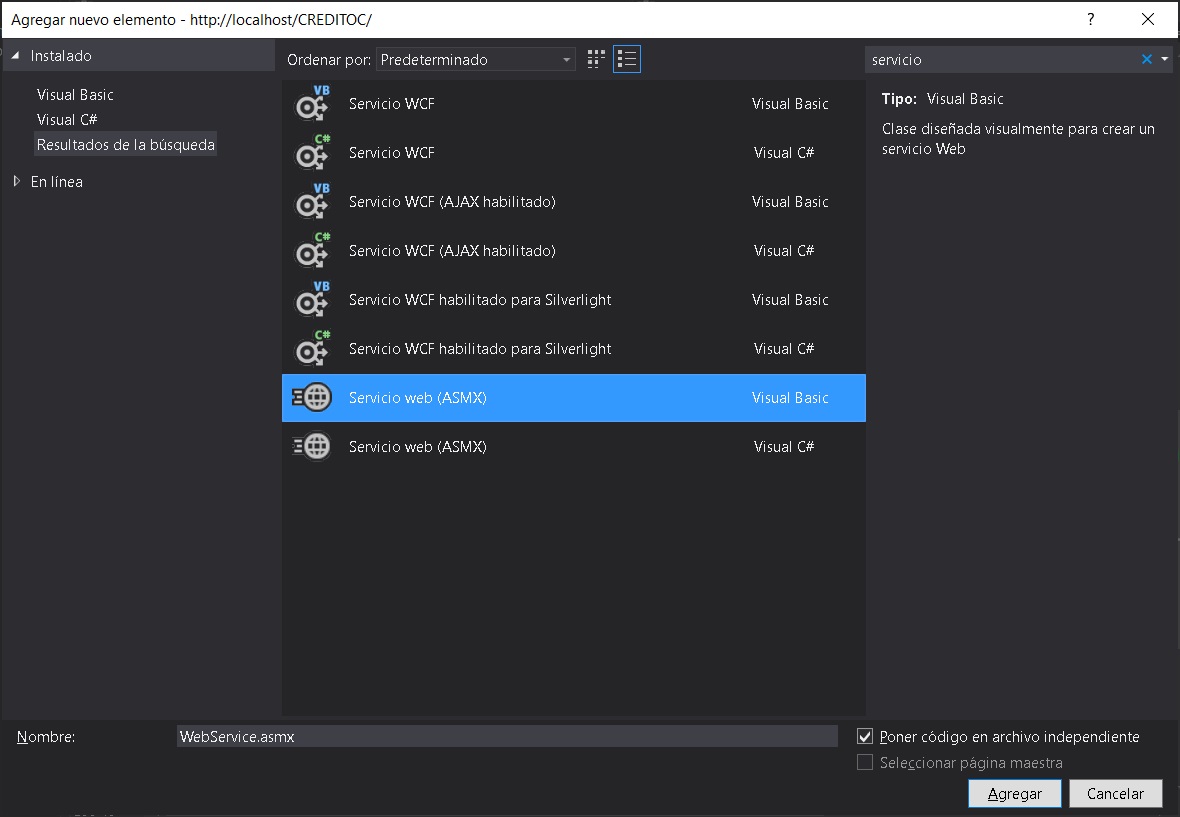This screenshot has width=1180, height=817.
Task: Click the VB Servicio WCF AJAX habilitado icon
Action: [312, 202]
